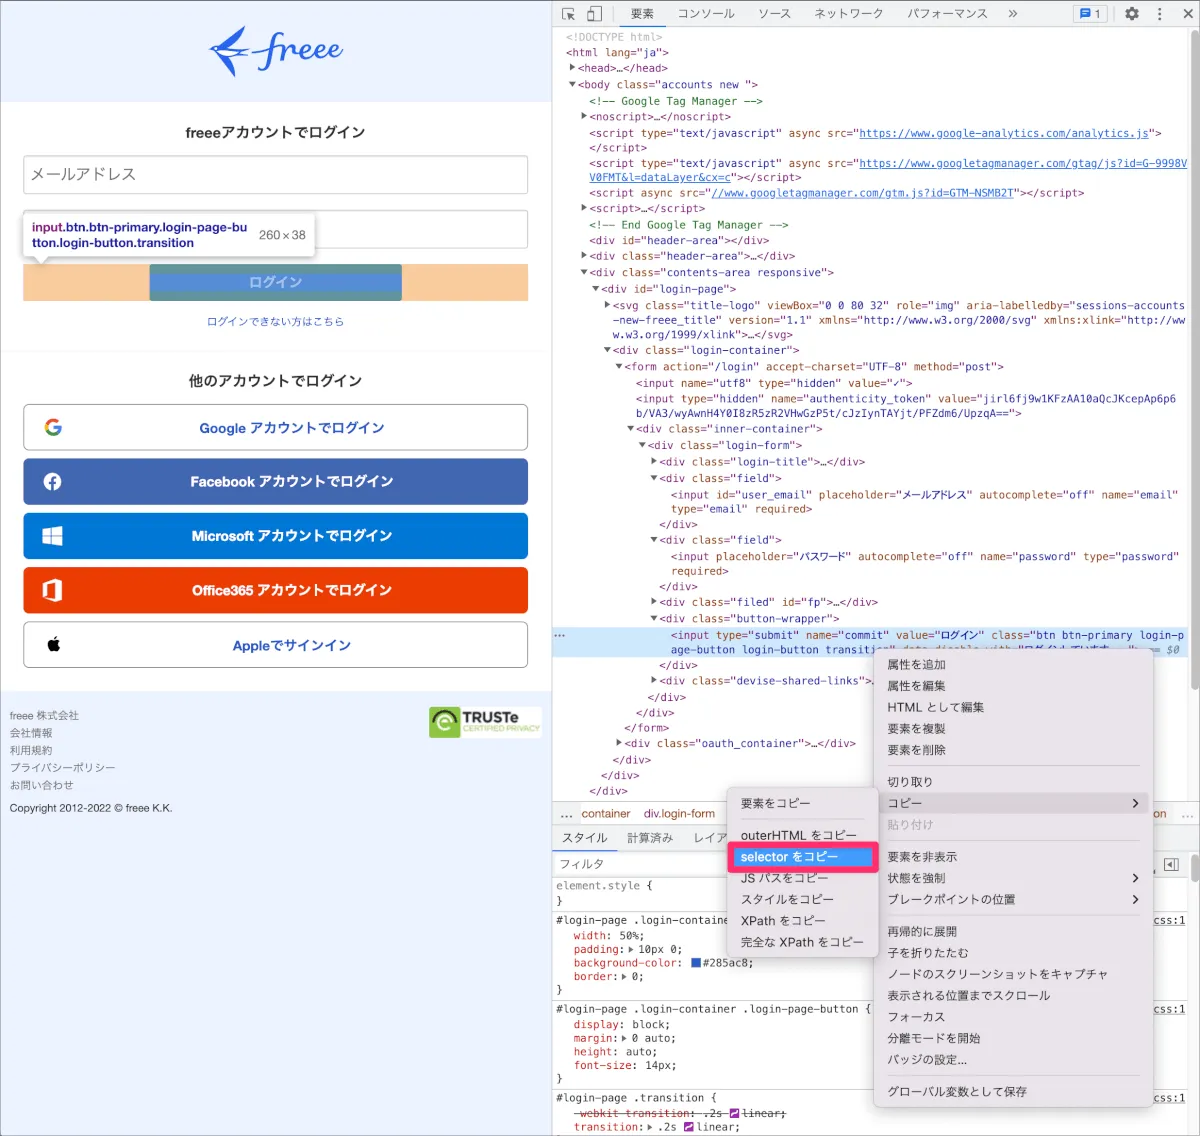Show more DevTools tabs chevron
1200x1136 pixels.
(x=1013, y=14)
